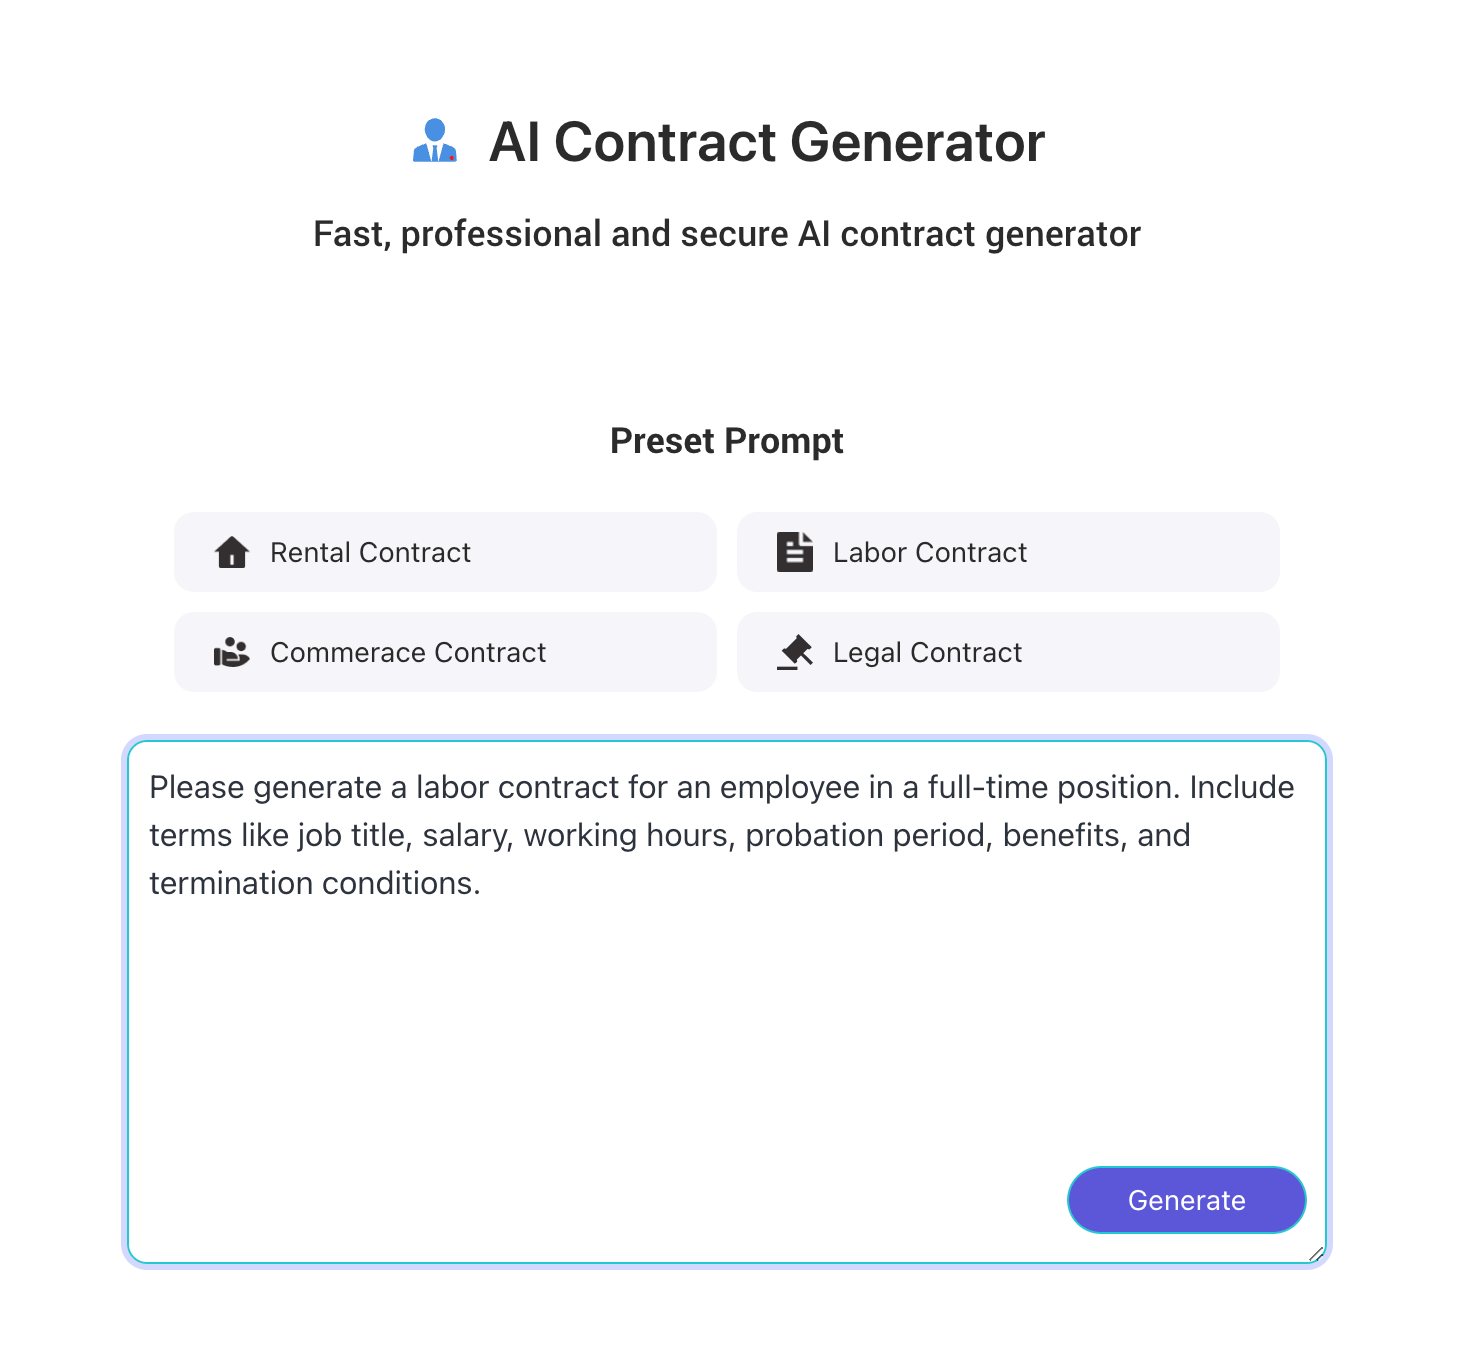Click the Preset Prompt section heading
The image size is (1468, 1364).
pyautogui.click(x=727, y=440)
